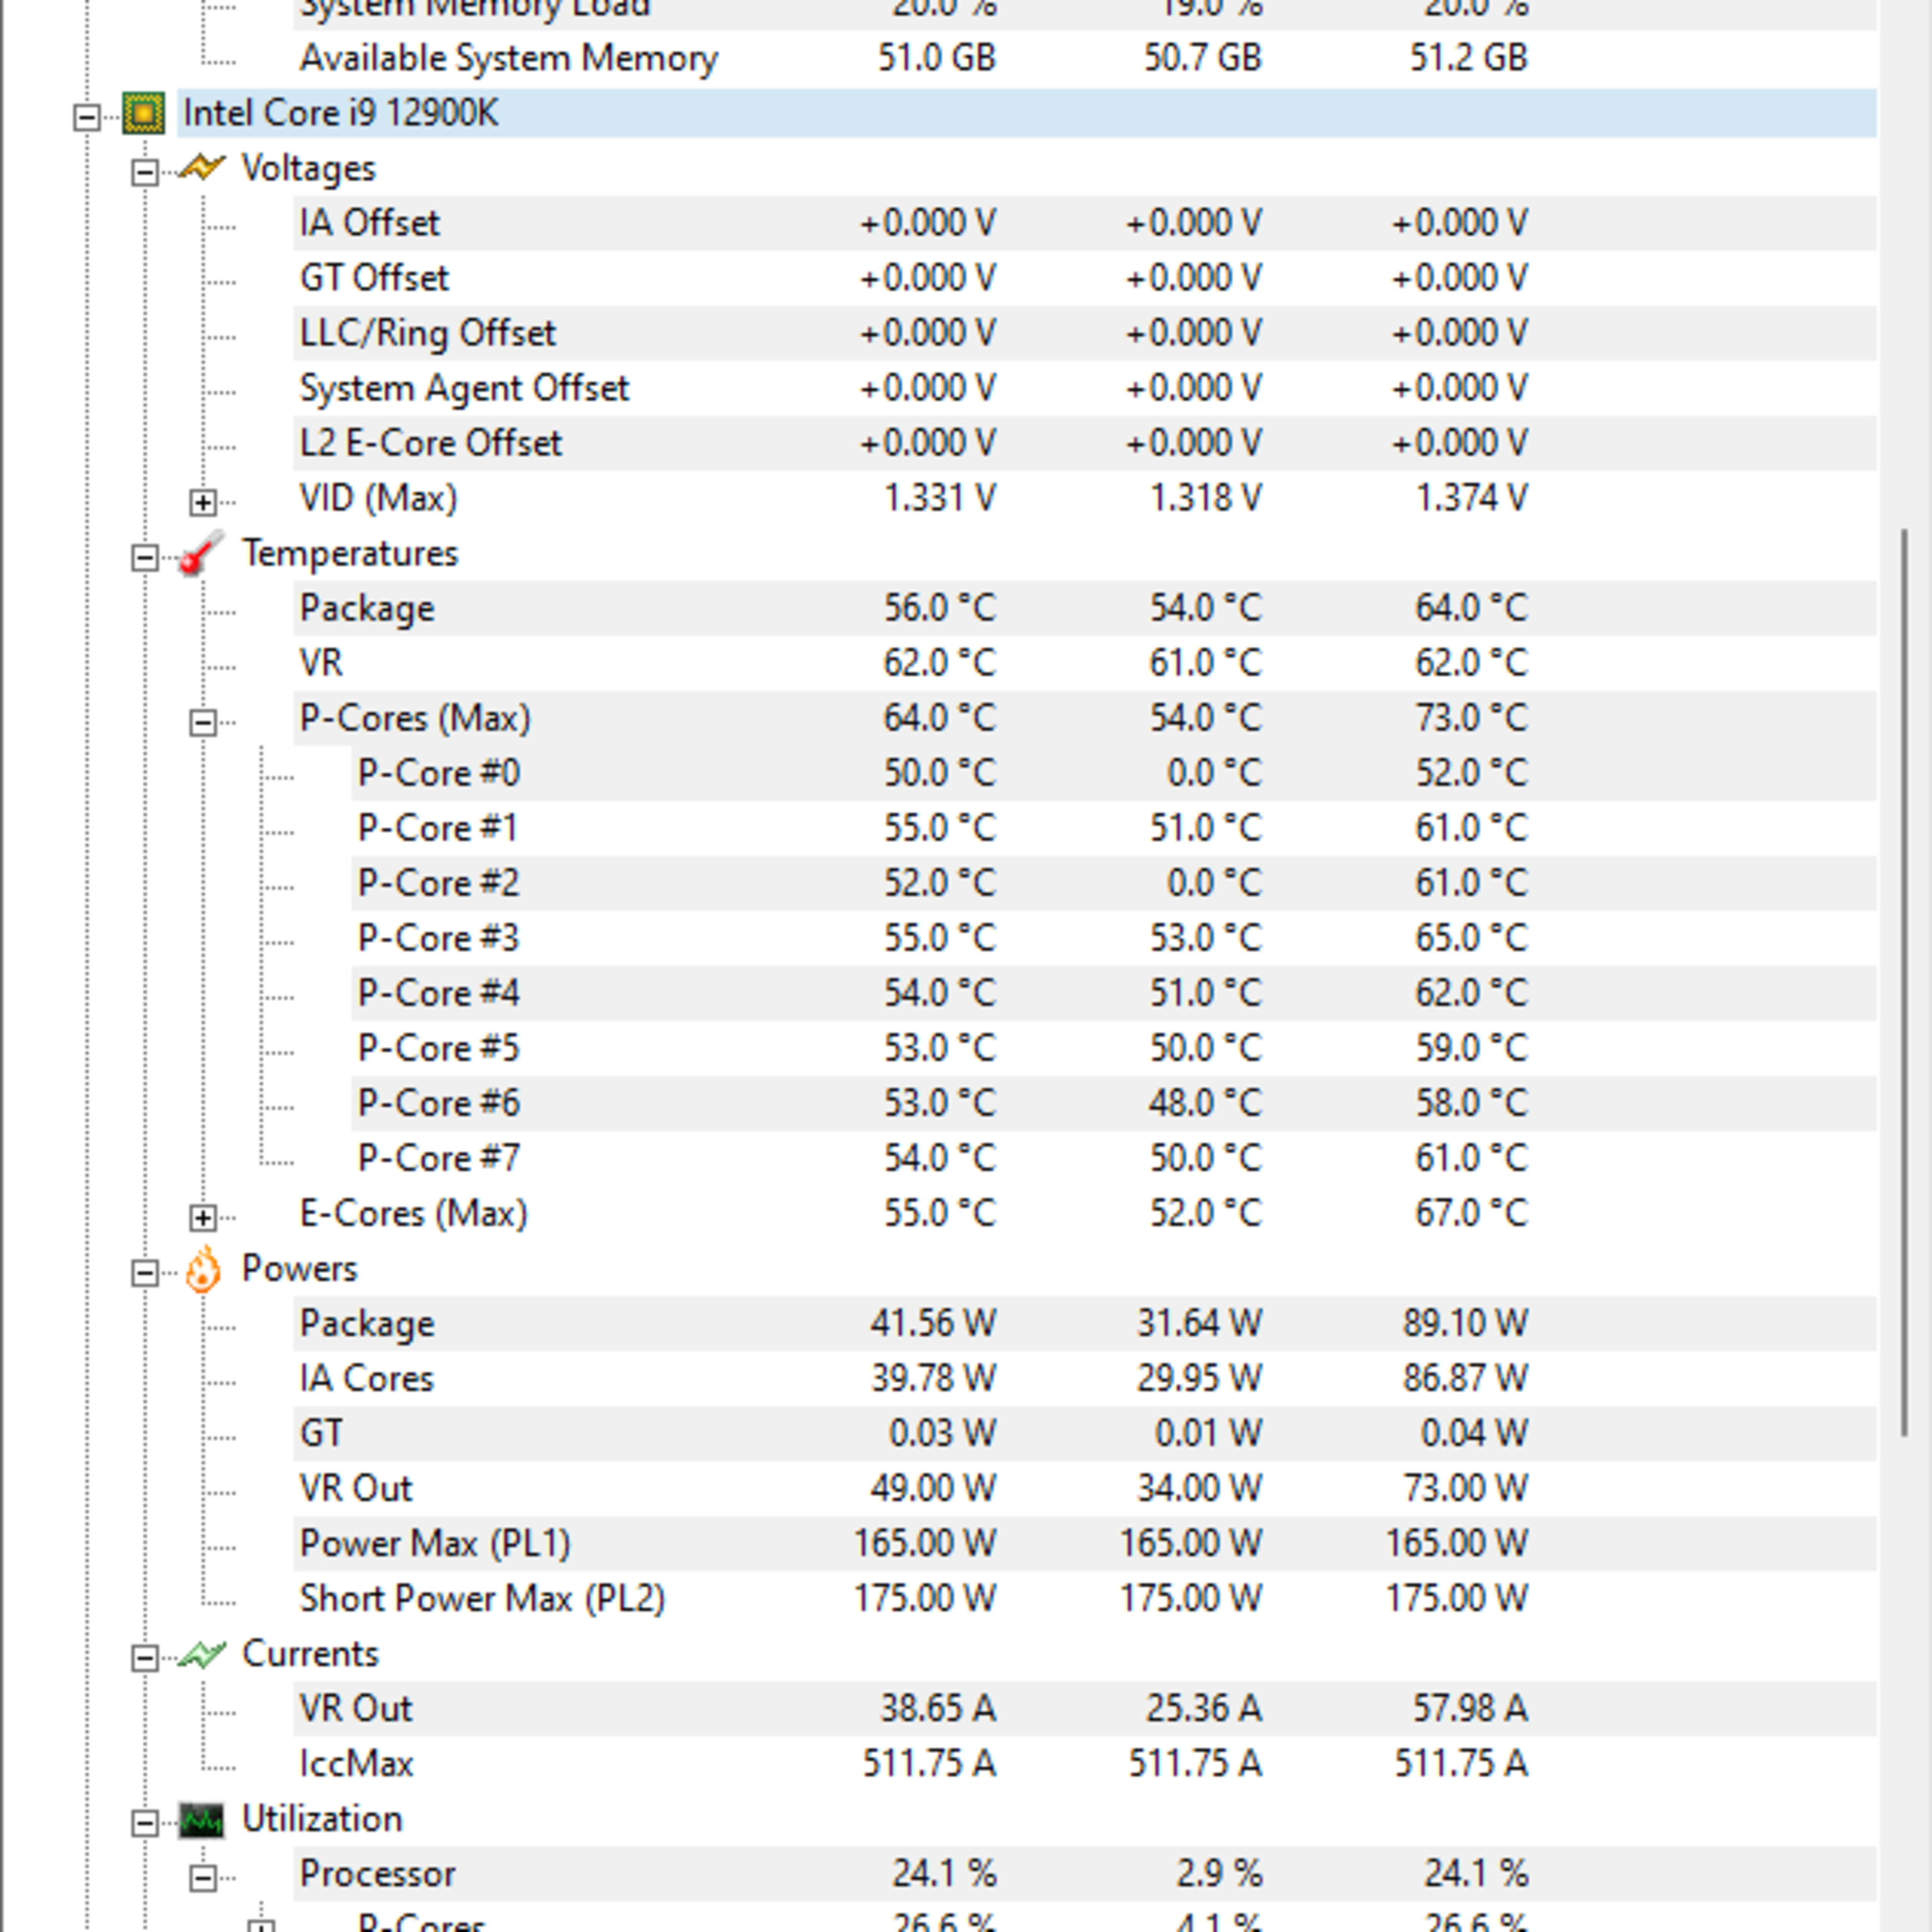
Task: Click the Powers flame icon
Action: point(203,1269)
